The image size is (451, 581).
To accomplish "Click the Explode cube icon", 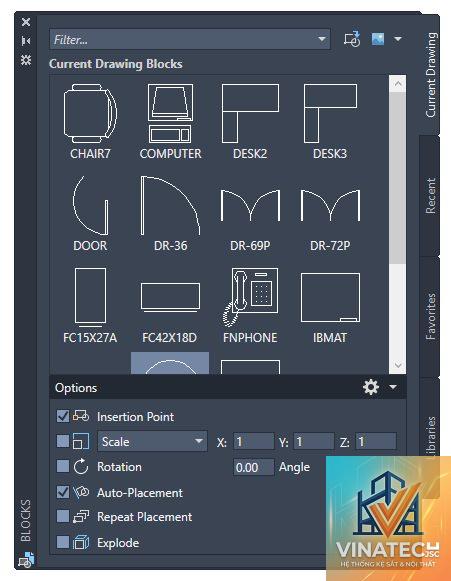I will [81, 542].
